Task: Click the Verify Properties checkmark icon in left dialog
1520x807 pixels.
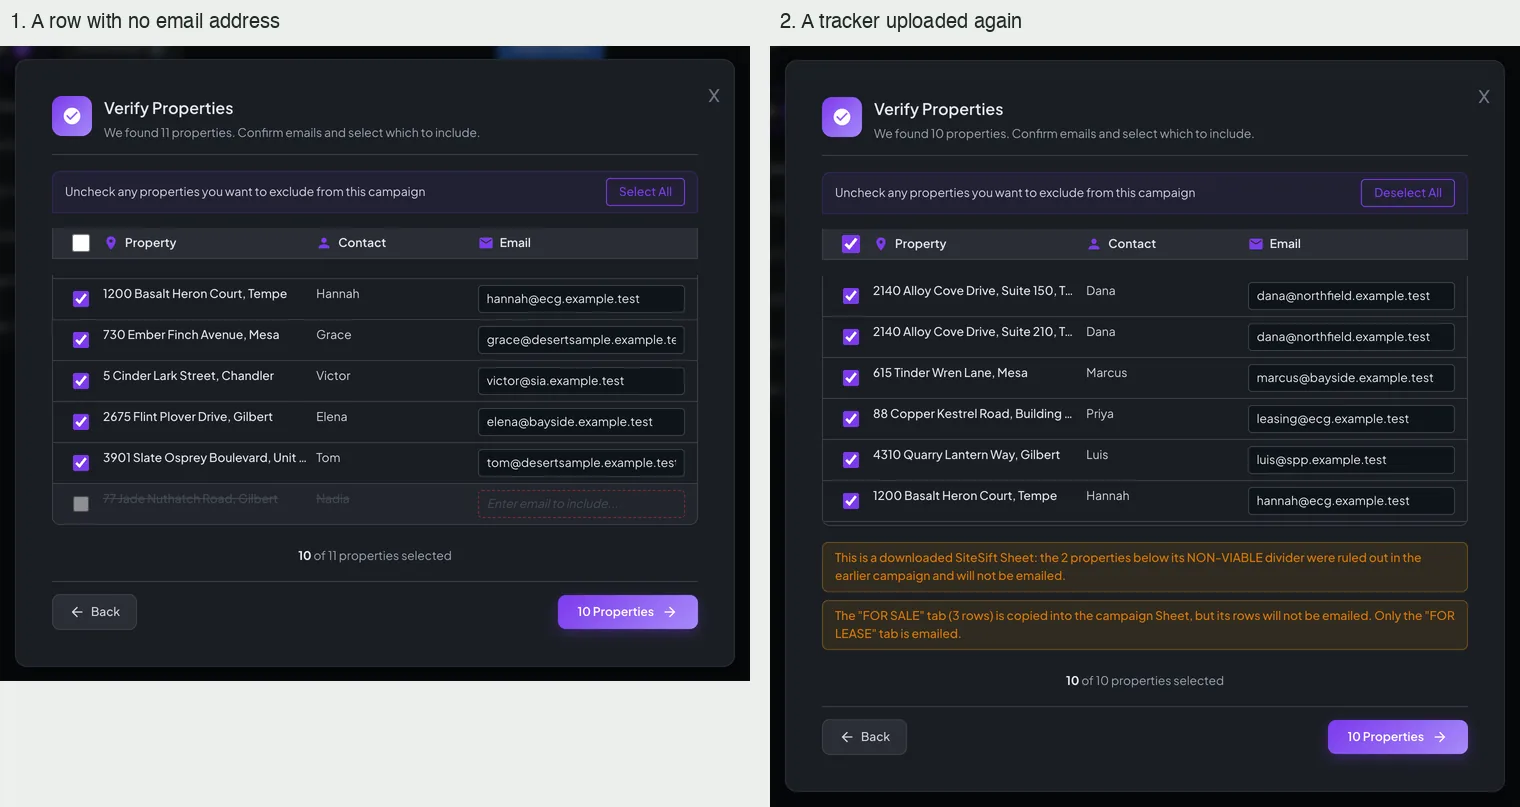Action: pos(72,116)
